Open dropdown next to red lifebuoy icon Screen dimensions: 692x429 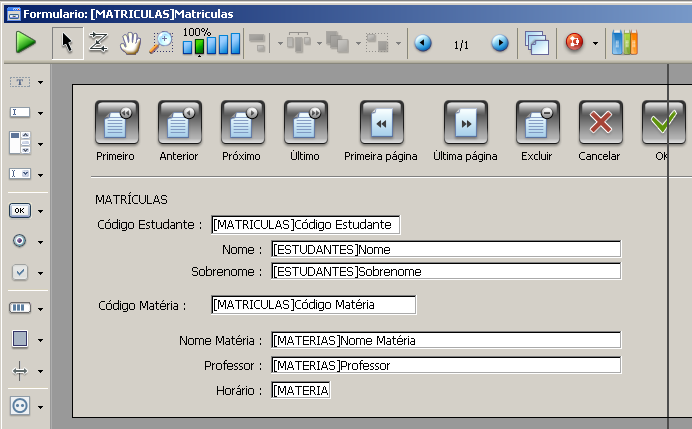pyautogui.click(x=596, y=44)
